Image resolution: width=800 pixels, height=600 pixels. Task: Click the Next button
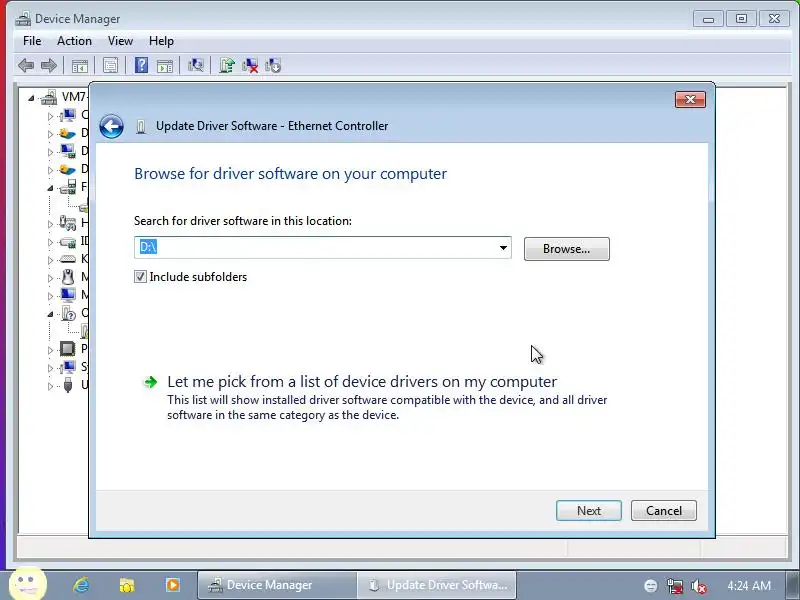[x=589, y=511]
